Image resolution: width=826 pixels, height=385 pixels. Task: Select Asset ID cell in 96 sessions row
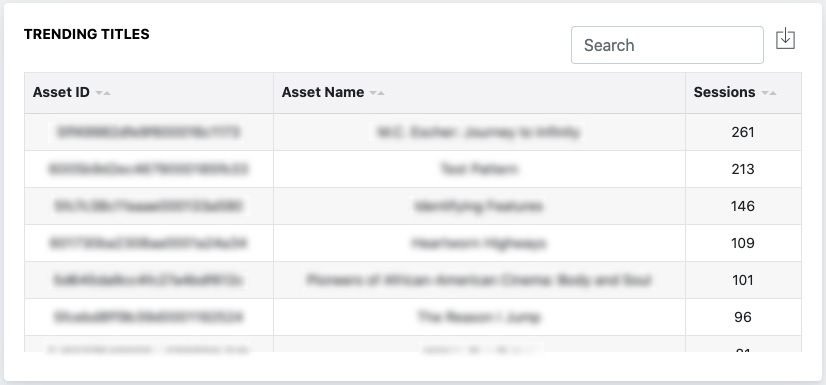click(x=149, y=317)
